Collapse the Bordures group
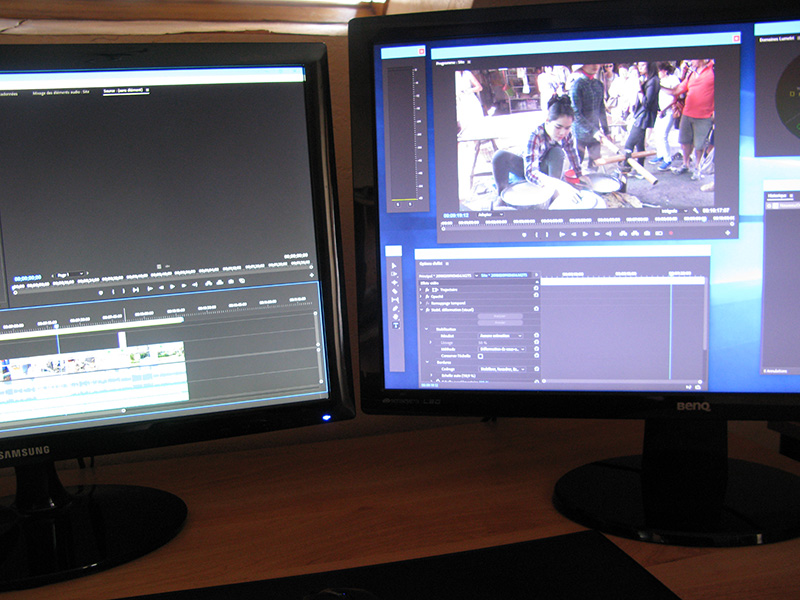The image size is (800, 600). pos(427,362)
